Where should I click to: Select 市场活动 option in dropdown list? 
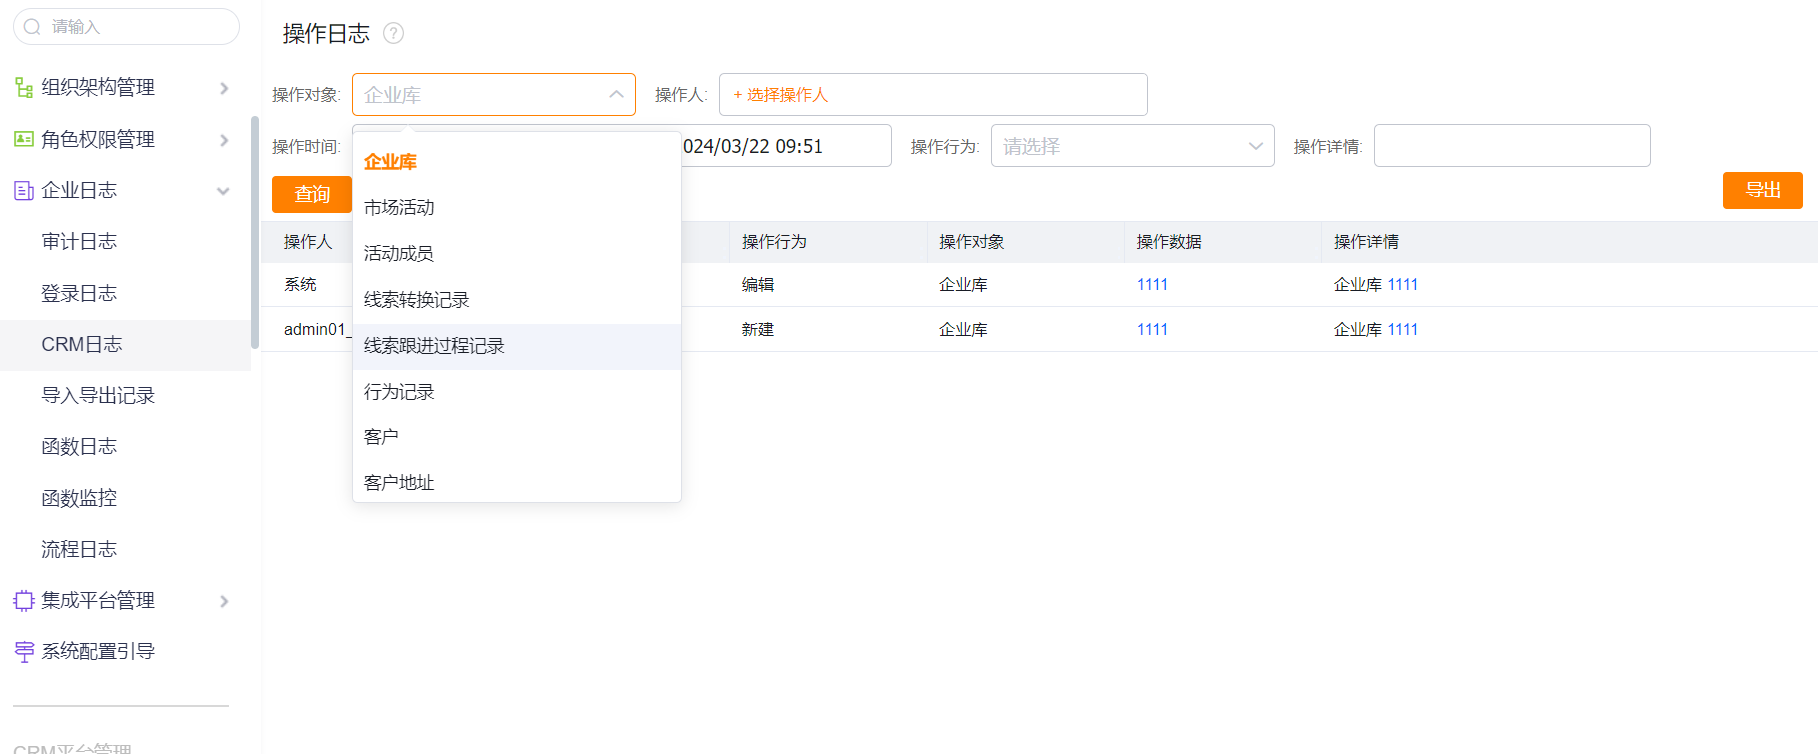517,208
